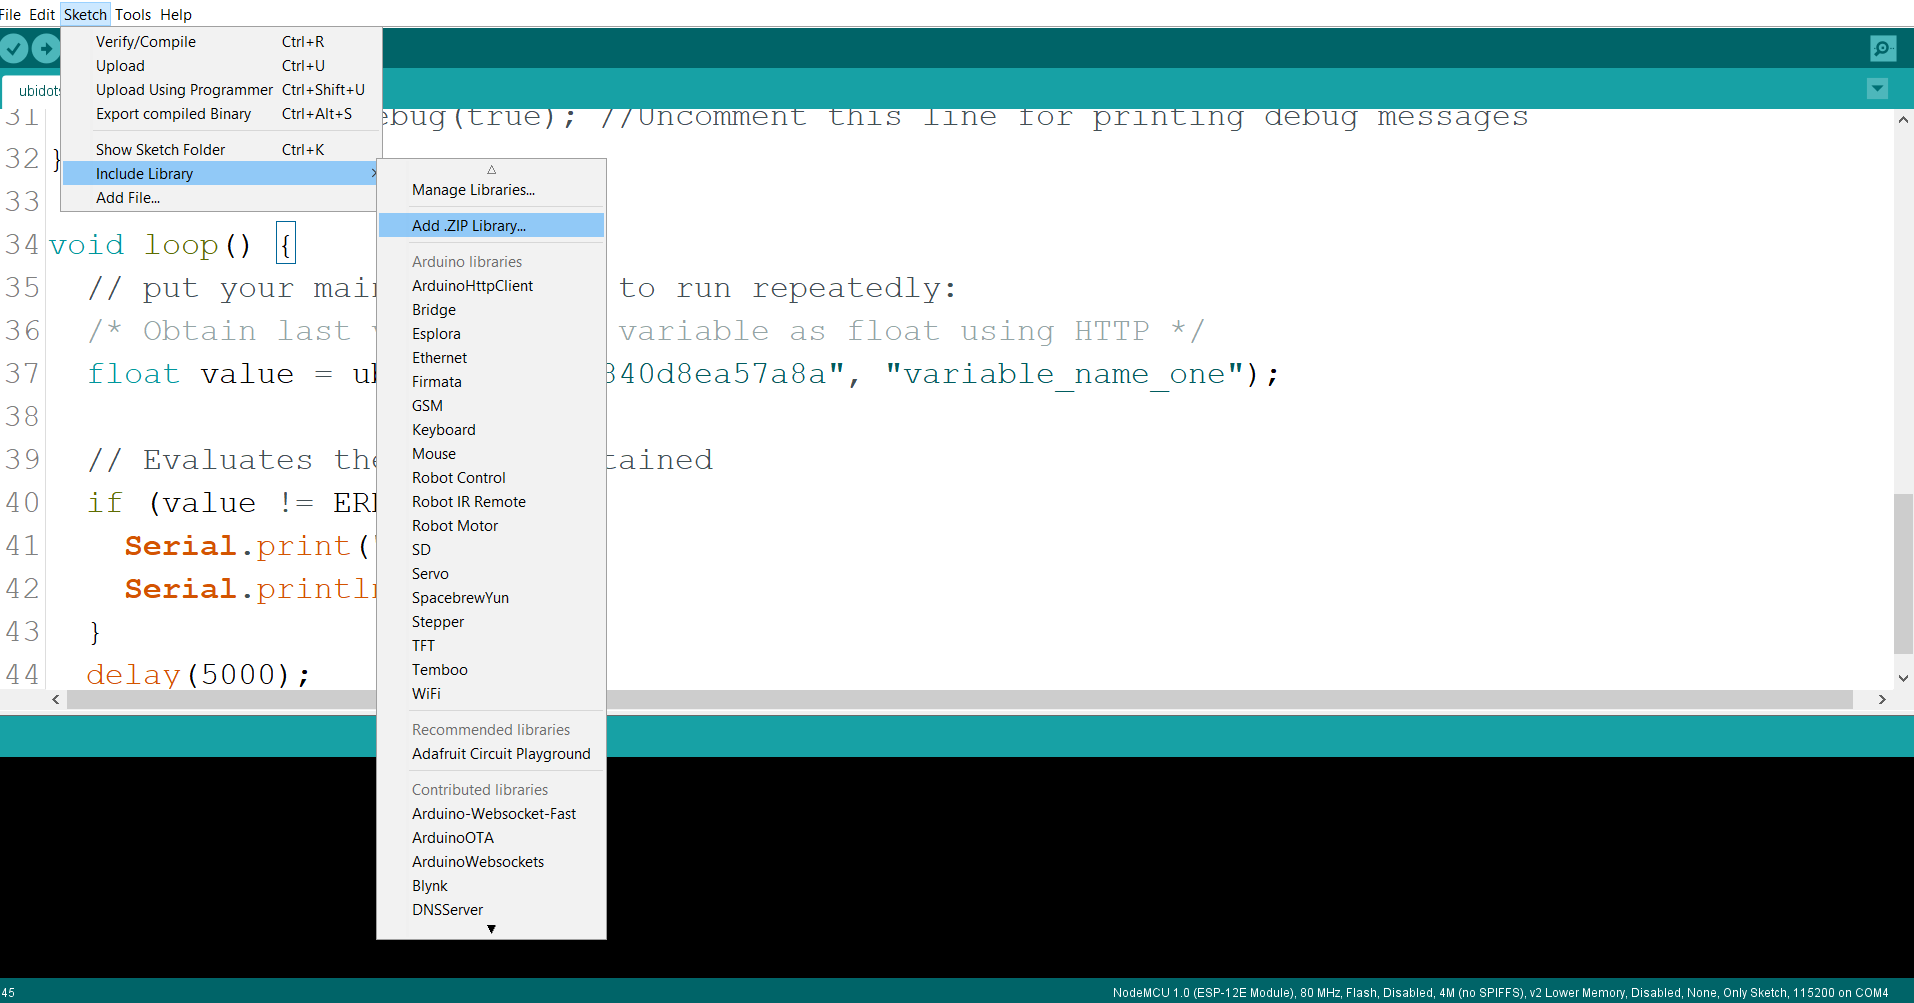
Task: Include the TFT library
Action: [x=491, y=646]
